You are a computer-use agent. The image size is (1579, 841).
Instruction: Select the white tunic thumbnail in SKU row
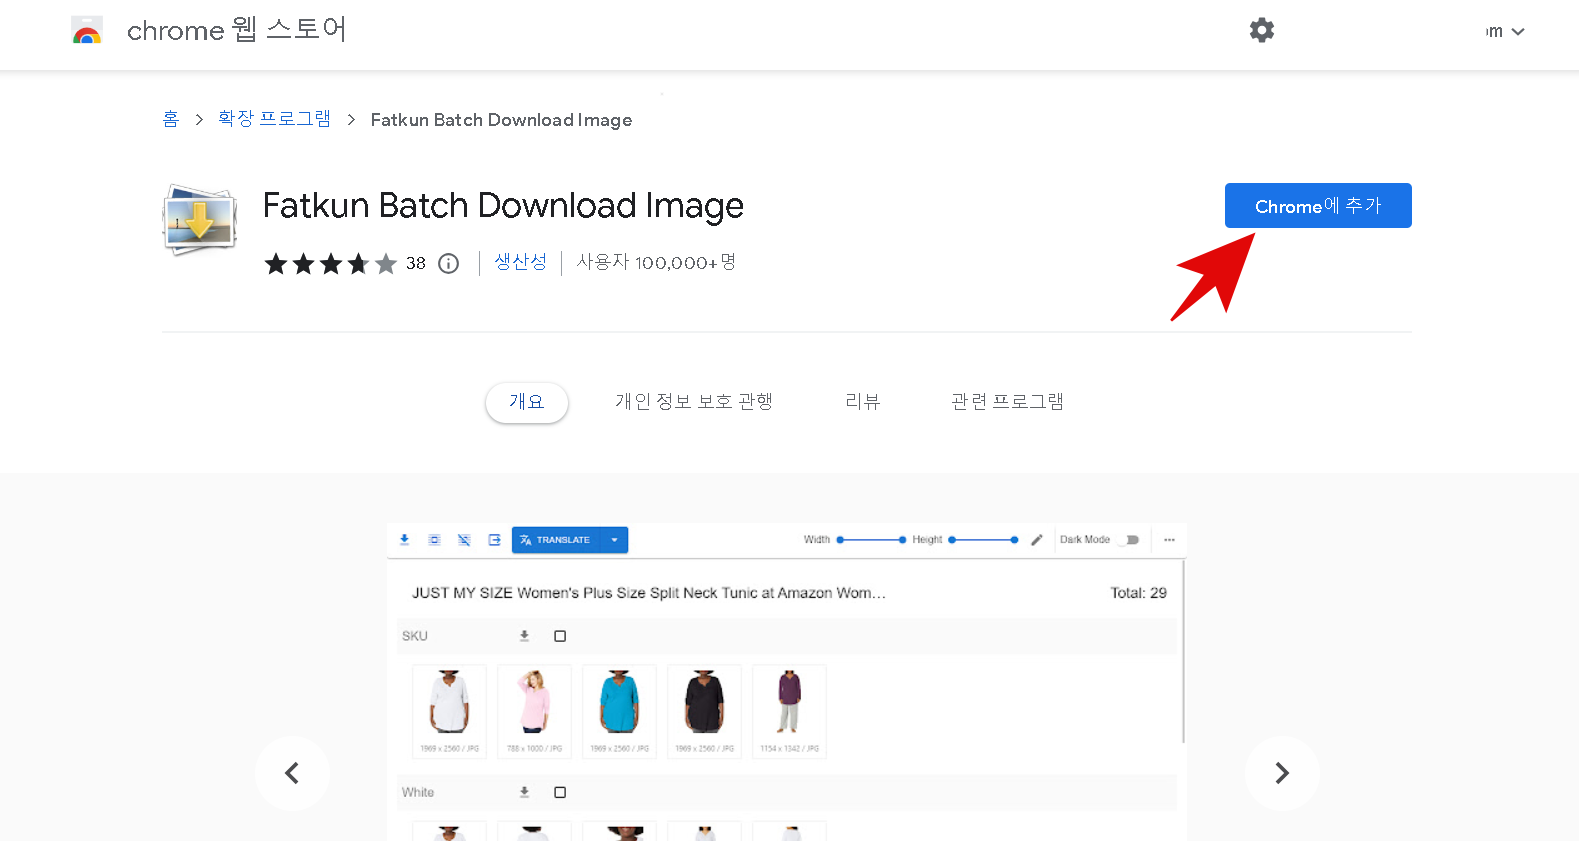tap(449, 711)
